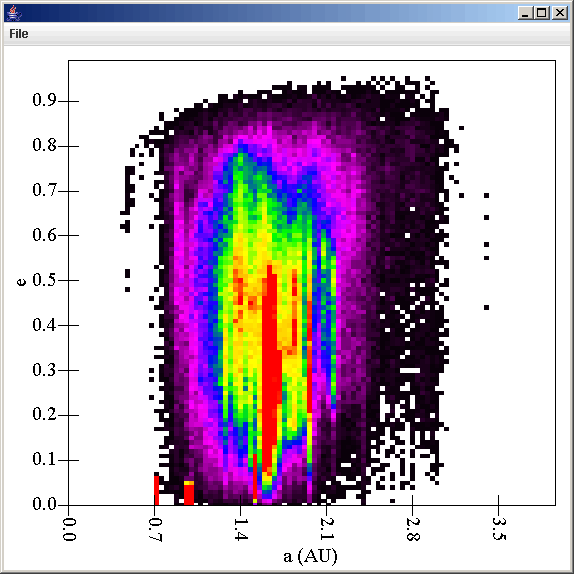Select the 3.5 tick label on x-axis
The image size is (574, 574).
pyautogui.click(x=499, y=529)
